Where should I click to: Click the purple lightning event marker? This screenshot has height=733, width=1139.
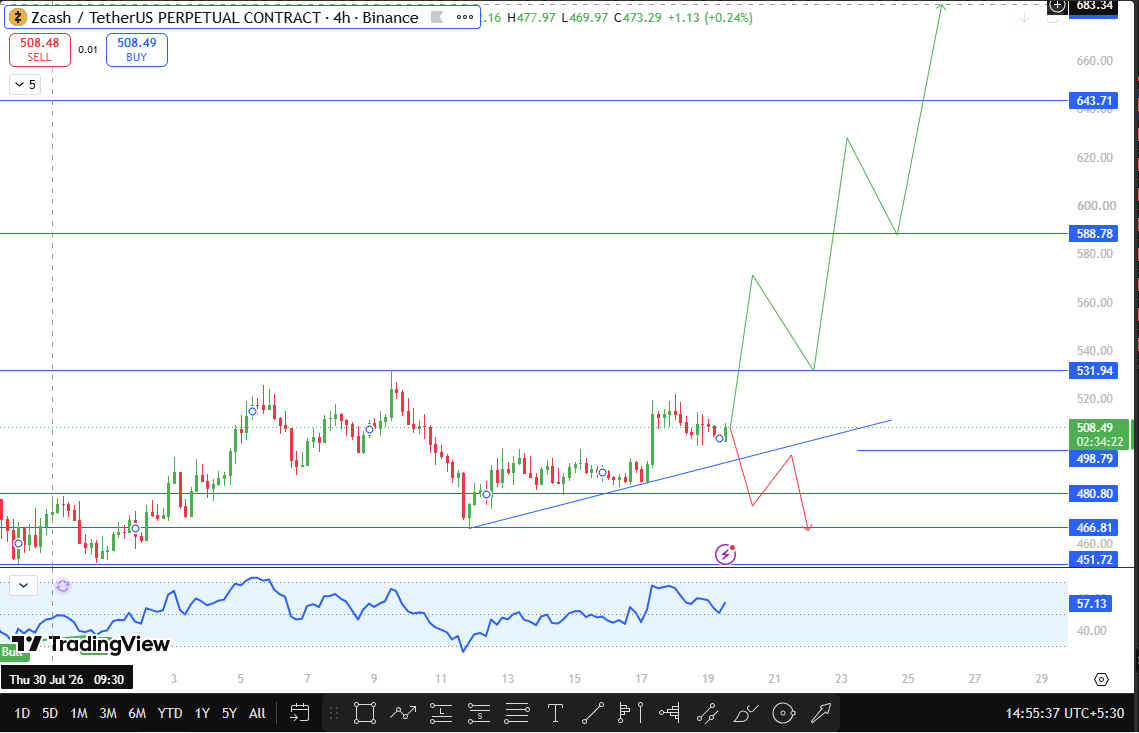(x=725, y=554)
